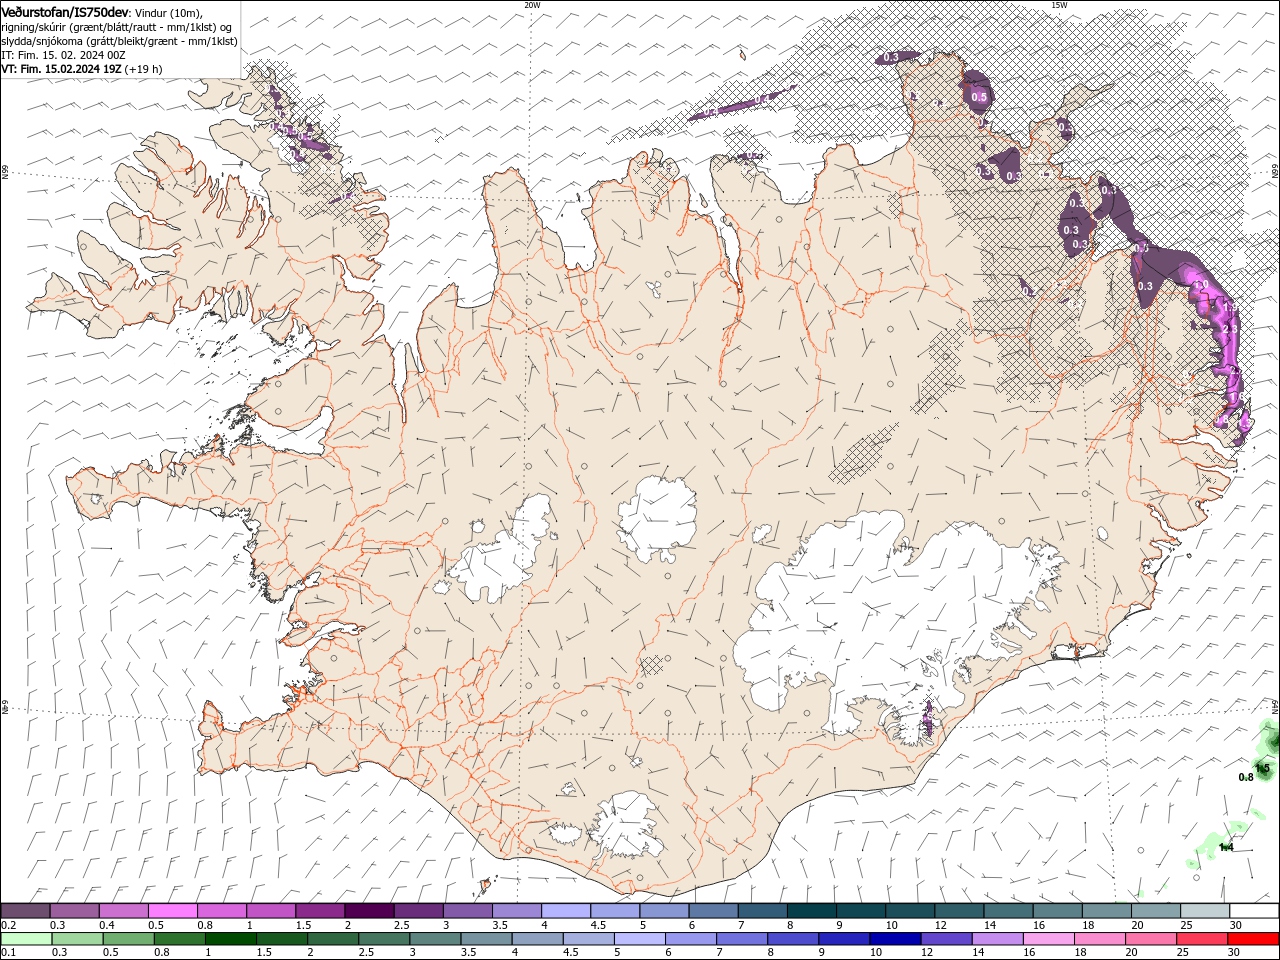
Task: Pick upper legend swatch between 14 and 16
Action: [x=1009, y=911]
